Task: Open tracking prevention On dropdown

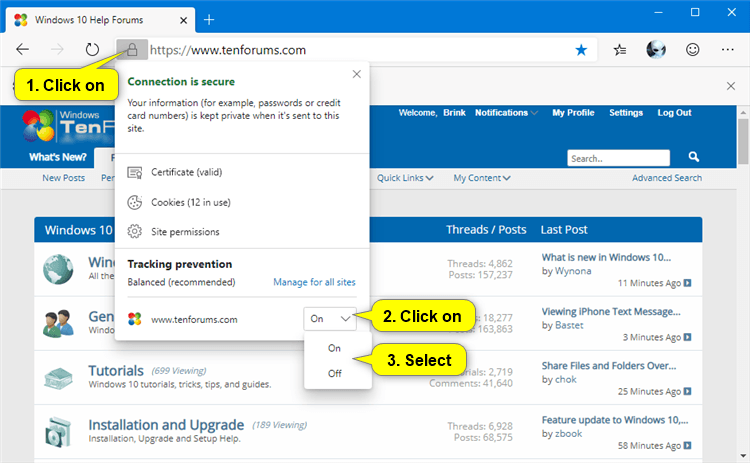Action: 330,319
